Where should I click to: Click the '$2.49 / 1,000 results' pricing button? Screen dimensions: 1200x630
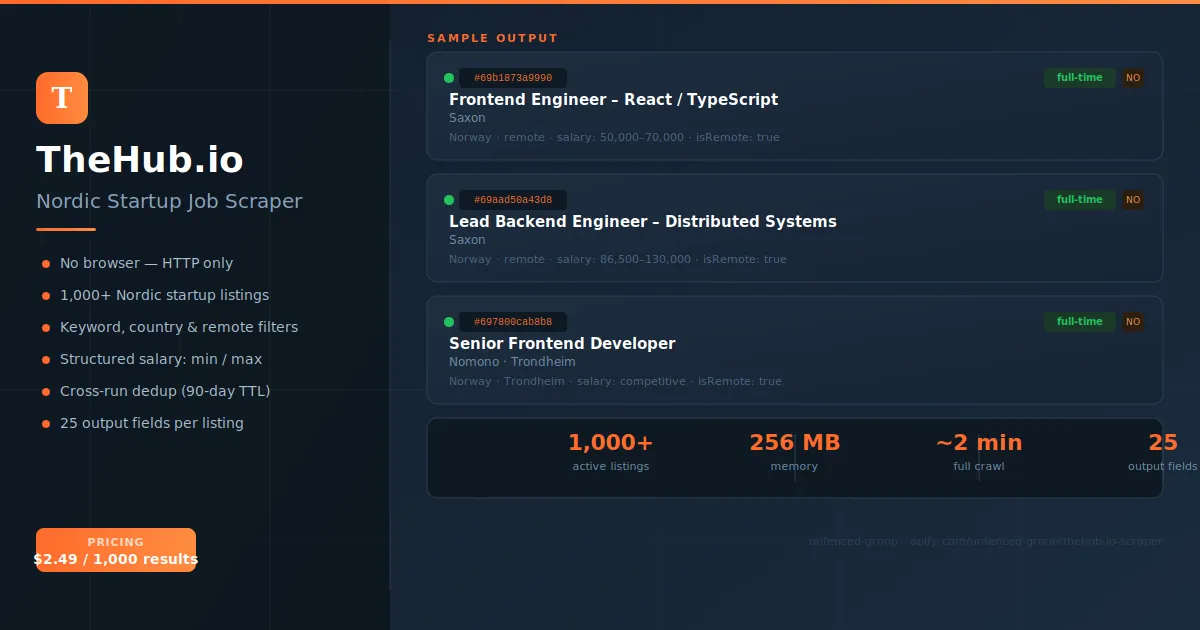[x=115, y=558]
